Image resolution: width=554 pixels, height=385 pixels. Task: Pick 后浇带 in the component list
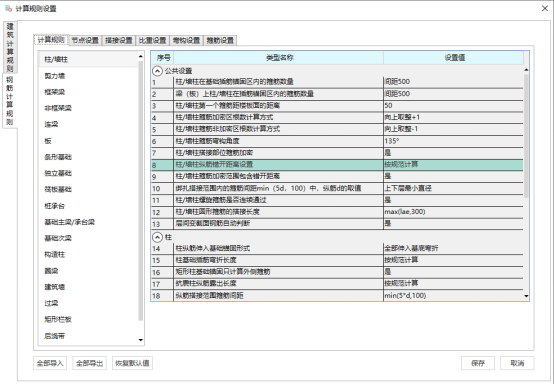tap(88, 336)
